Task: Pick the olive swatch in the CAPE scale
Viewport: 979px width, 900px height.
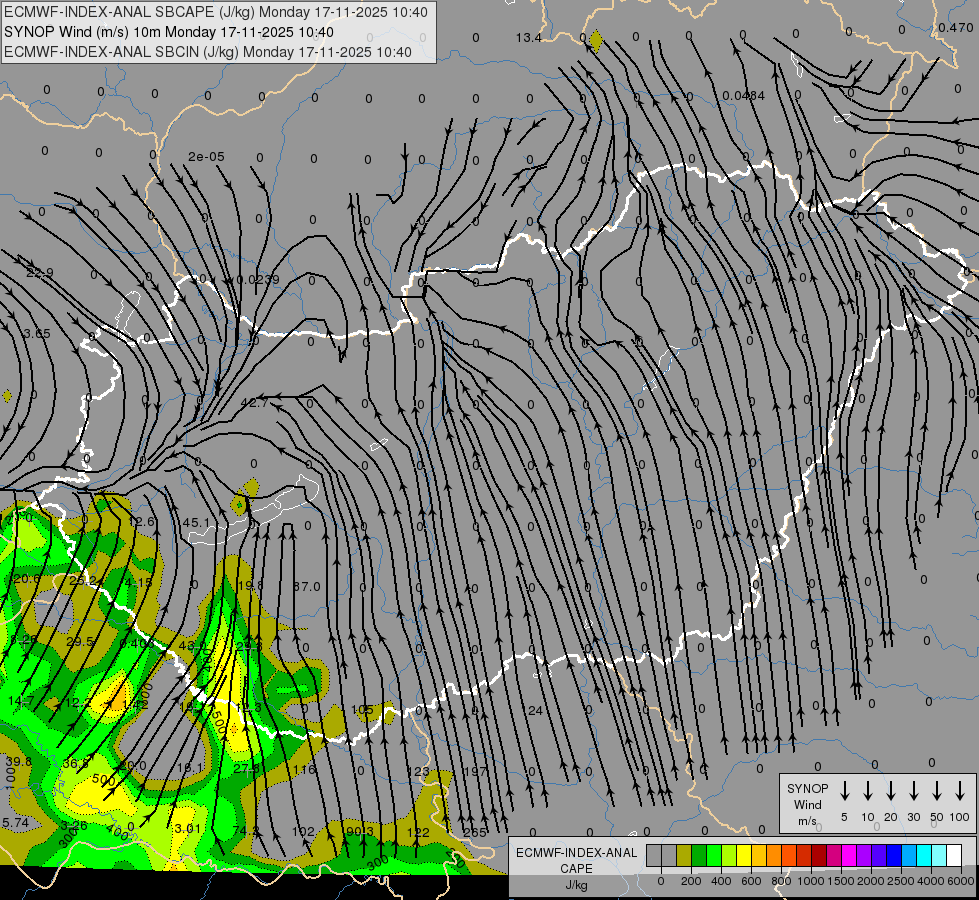Action: tap(684, 856)
